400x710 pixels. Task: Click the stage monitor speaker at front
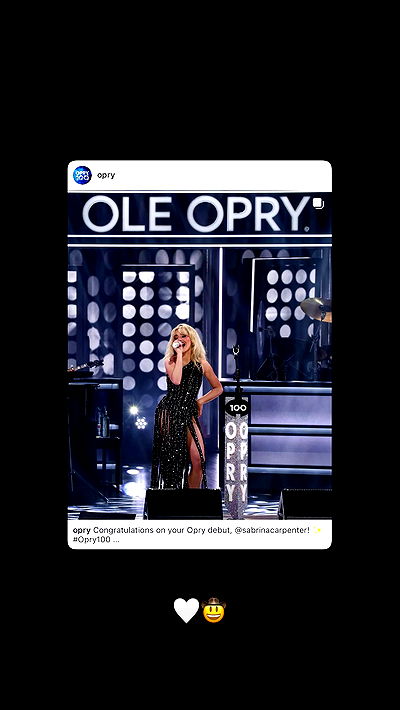coord(183,503)
